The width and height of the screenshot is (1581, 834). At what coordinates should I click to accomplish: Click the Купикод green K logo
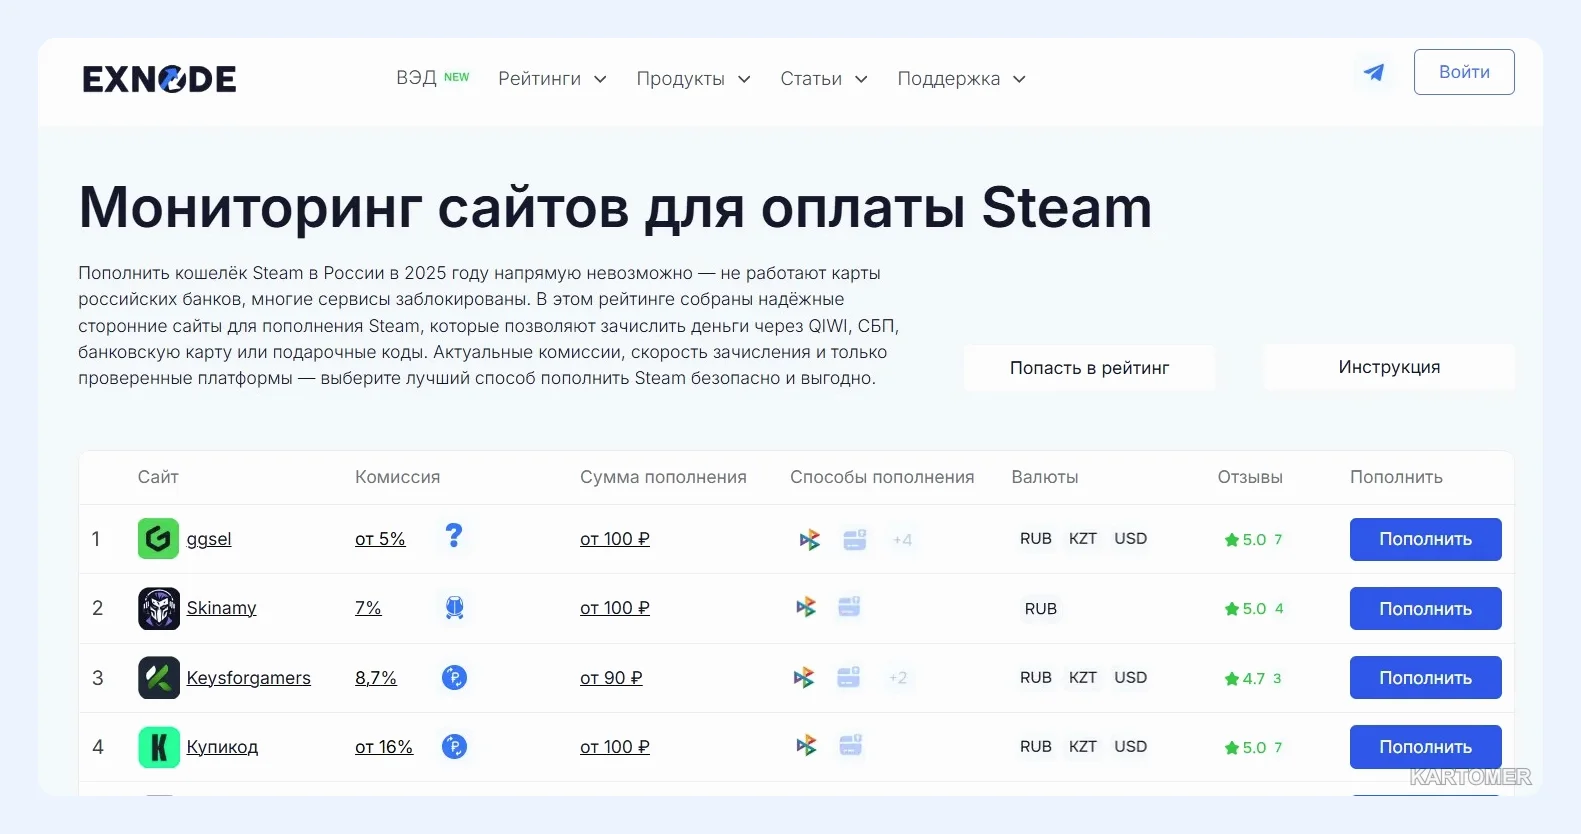point(158,747)
